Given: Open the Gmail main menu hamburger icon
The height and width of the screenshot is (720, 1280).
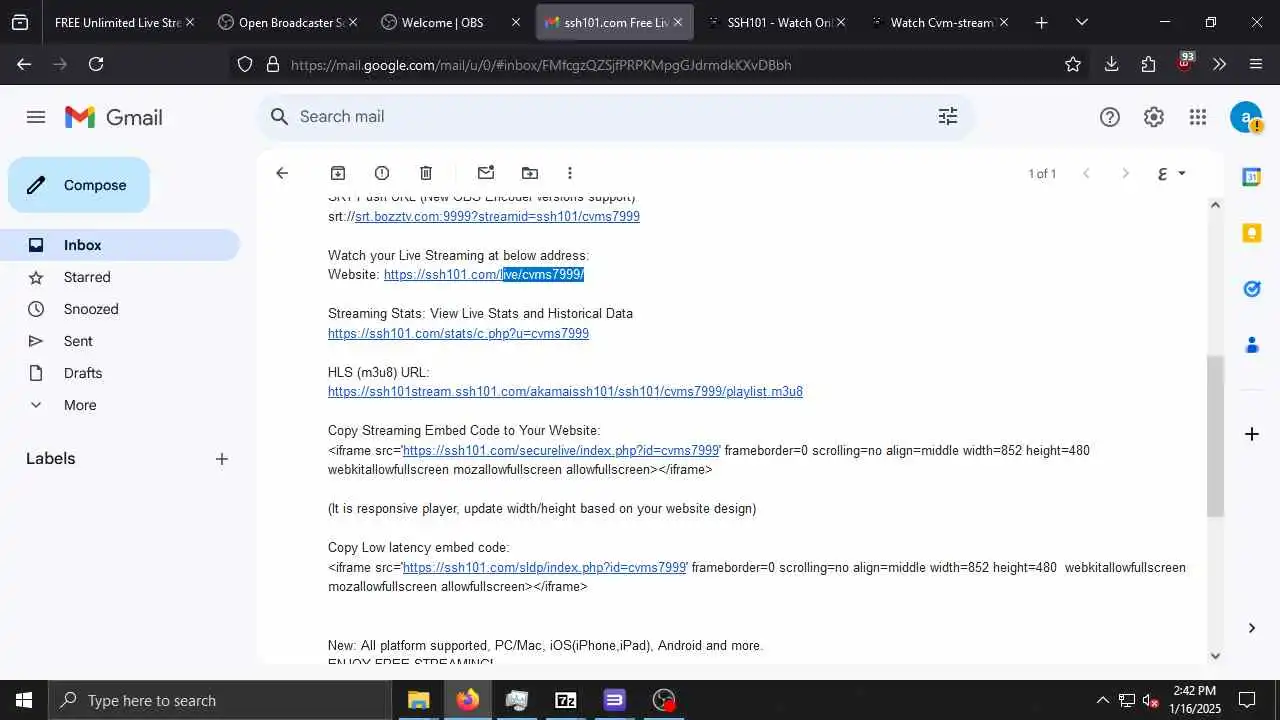Looking at the screenshot, I should pos(36,117).
